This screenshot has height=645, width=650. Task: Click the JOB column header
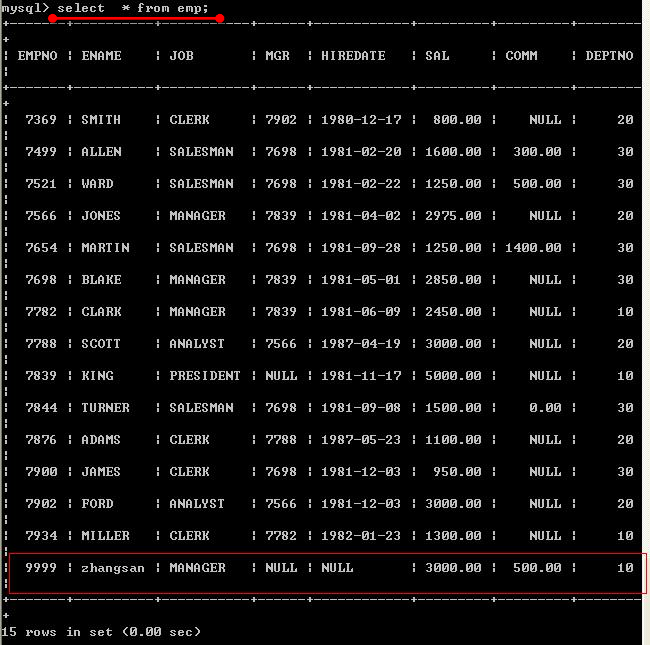click(x=181, y=56)
